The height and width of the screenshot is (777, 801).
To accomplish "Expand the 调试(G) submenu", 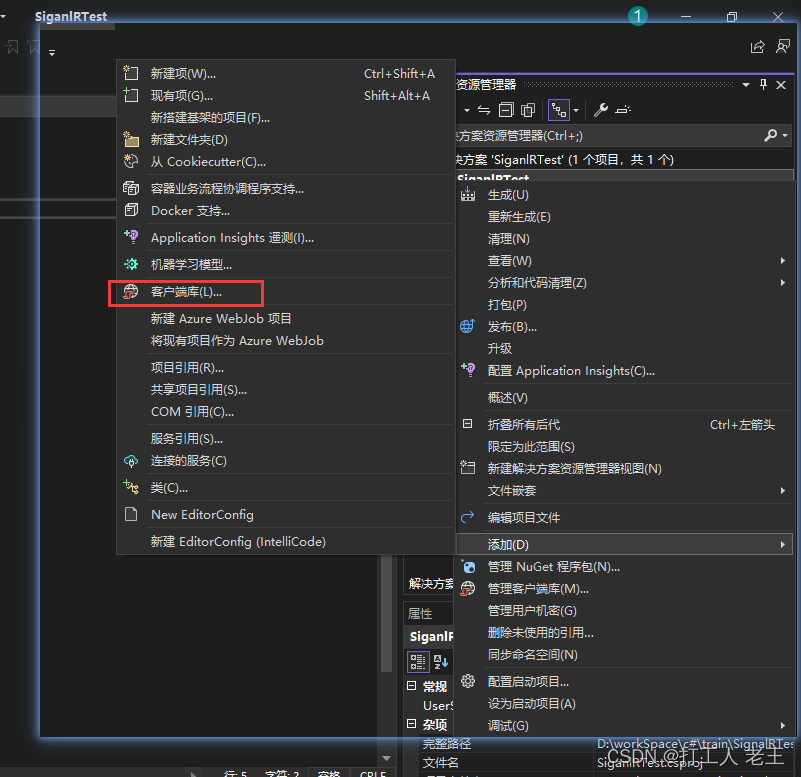I will point(624,725).
